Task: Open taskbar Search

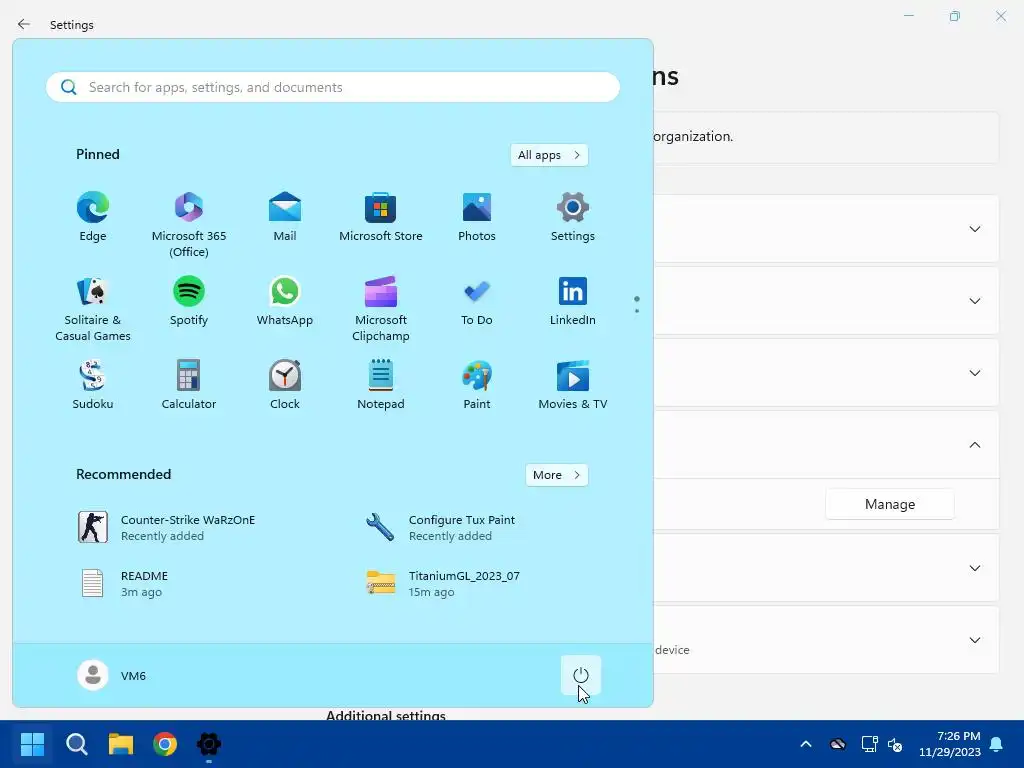Action: click(76, 744)
